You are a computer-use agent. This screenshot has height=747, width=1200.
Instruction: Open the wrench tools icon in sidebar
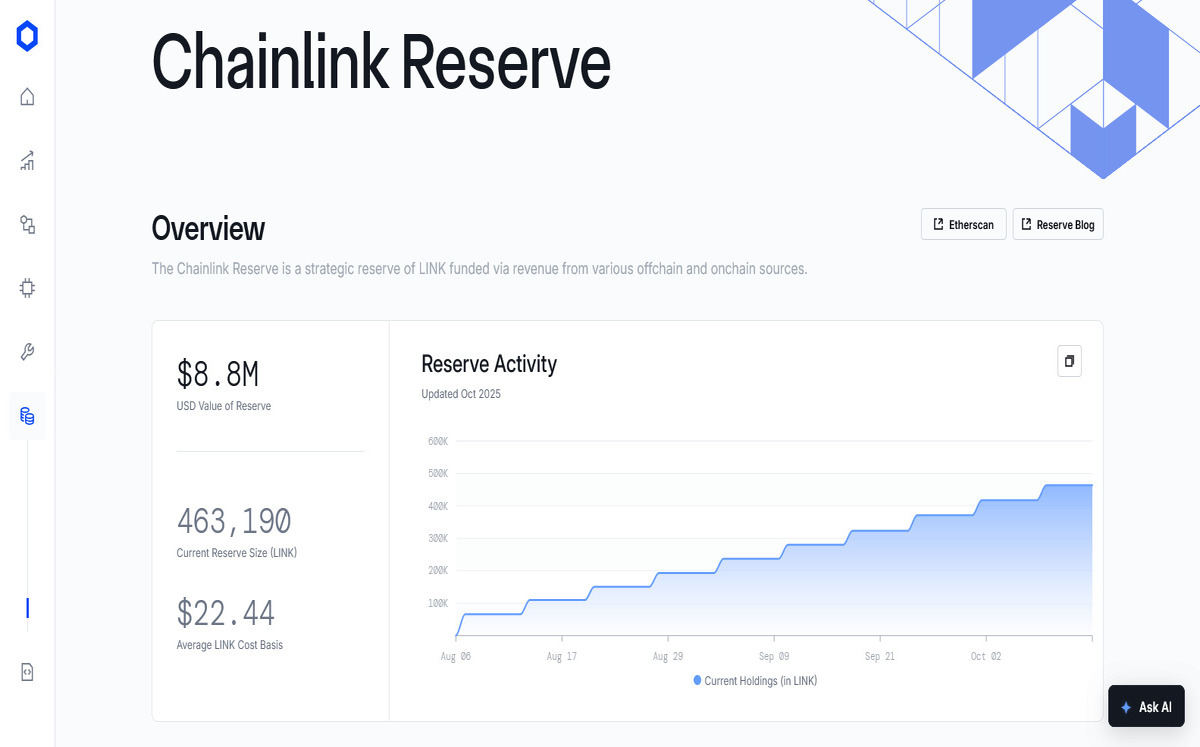pos(27,352)
